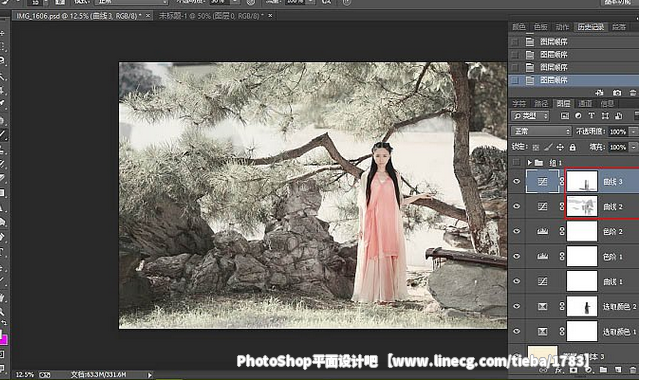Switch to 信息 info tab
This screenshot has height=380, width=645.
click(607, 104)
